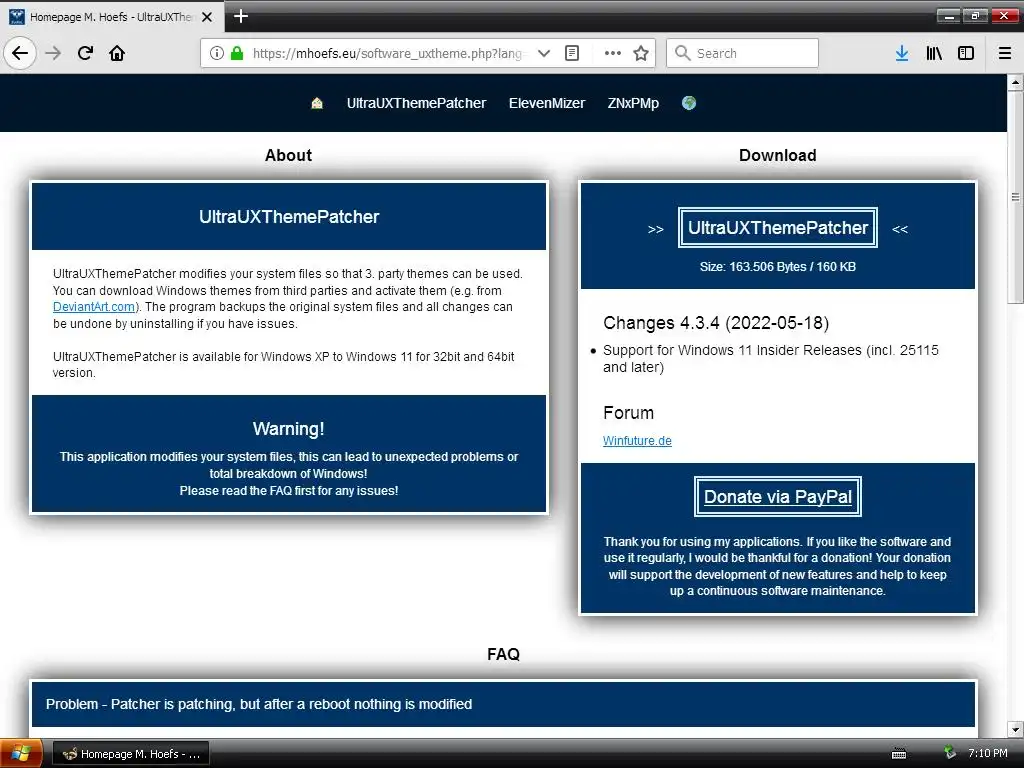Image resolution: width=1024 pixels, height=768 pixels.
Task: Select Homepage M. Hoefs taskbar button
Action: [131, 754]
